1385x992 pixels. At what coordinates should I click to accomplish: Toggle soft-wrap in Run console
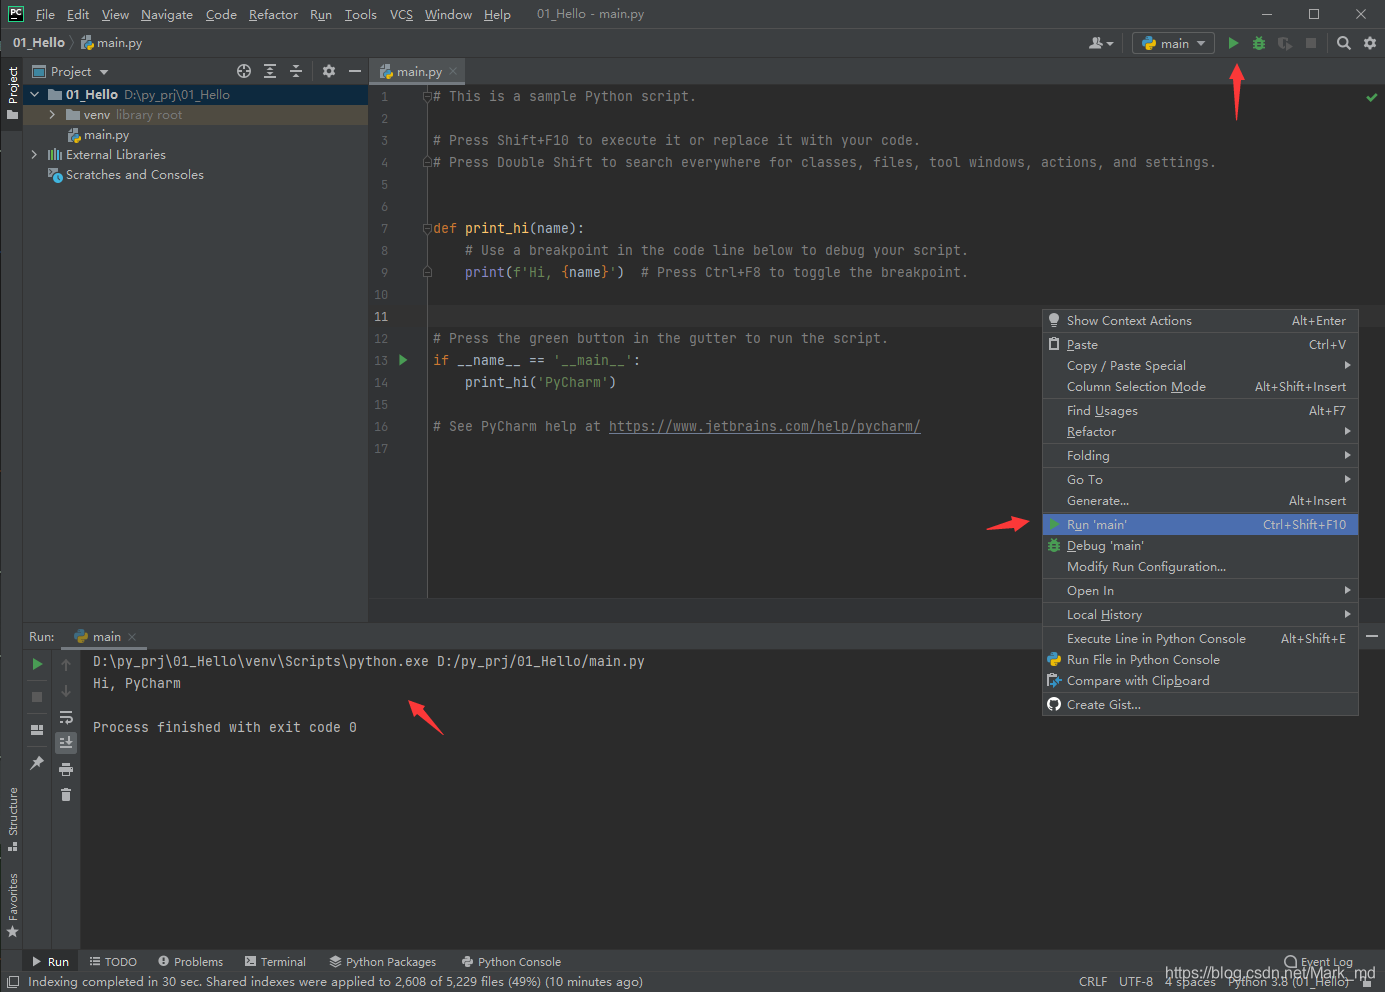(66, 717)
